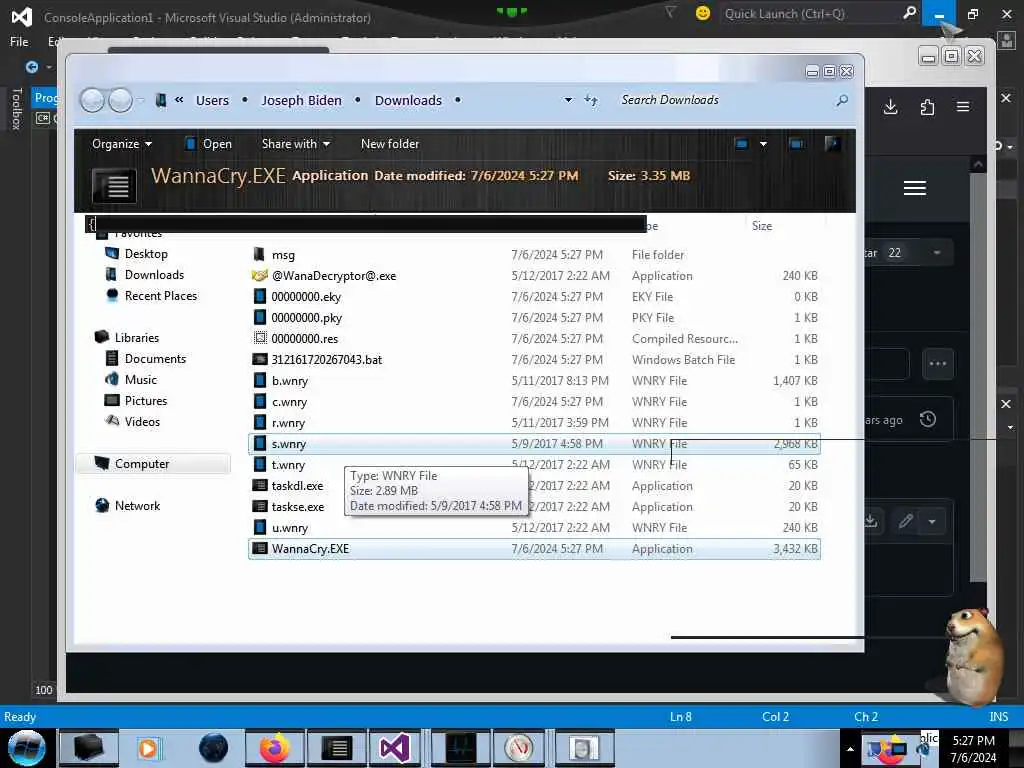
Task: Select the tasksе.exe application row
Action: [x=534, y=507]
